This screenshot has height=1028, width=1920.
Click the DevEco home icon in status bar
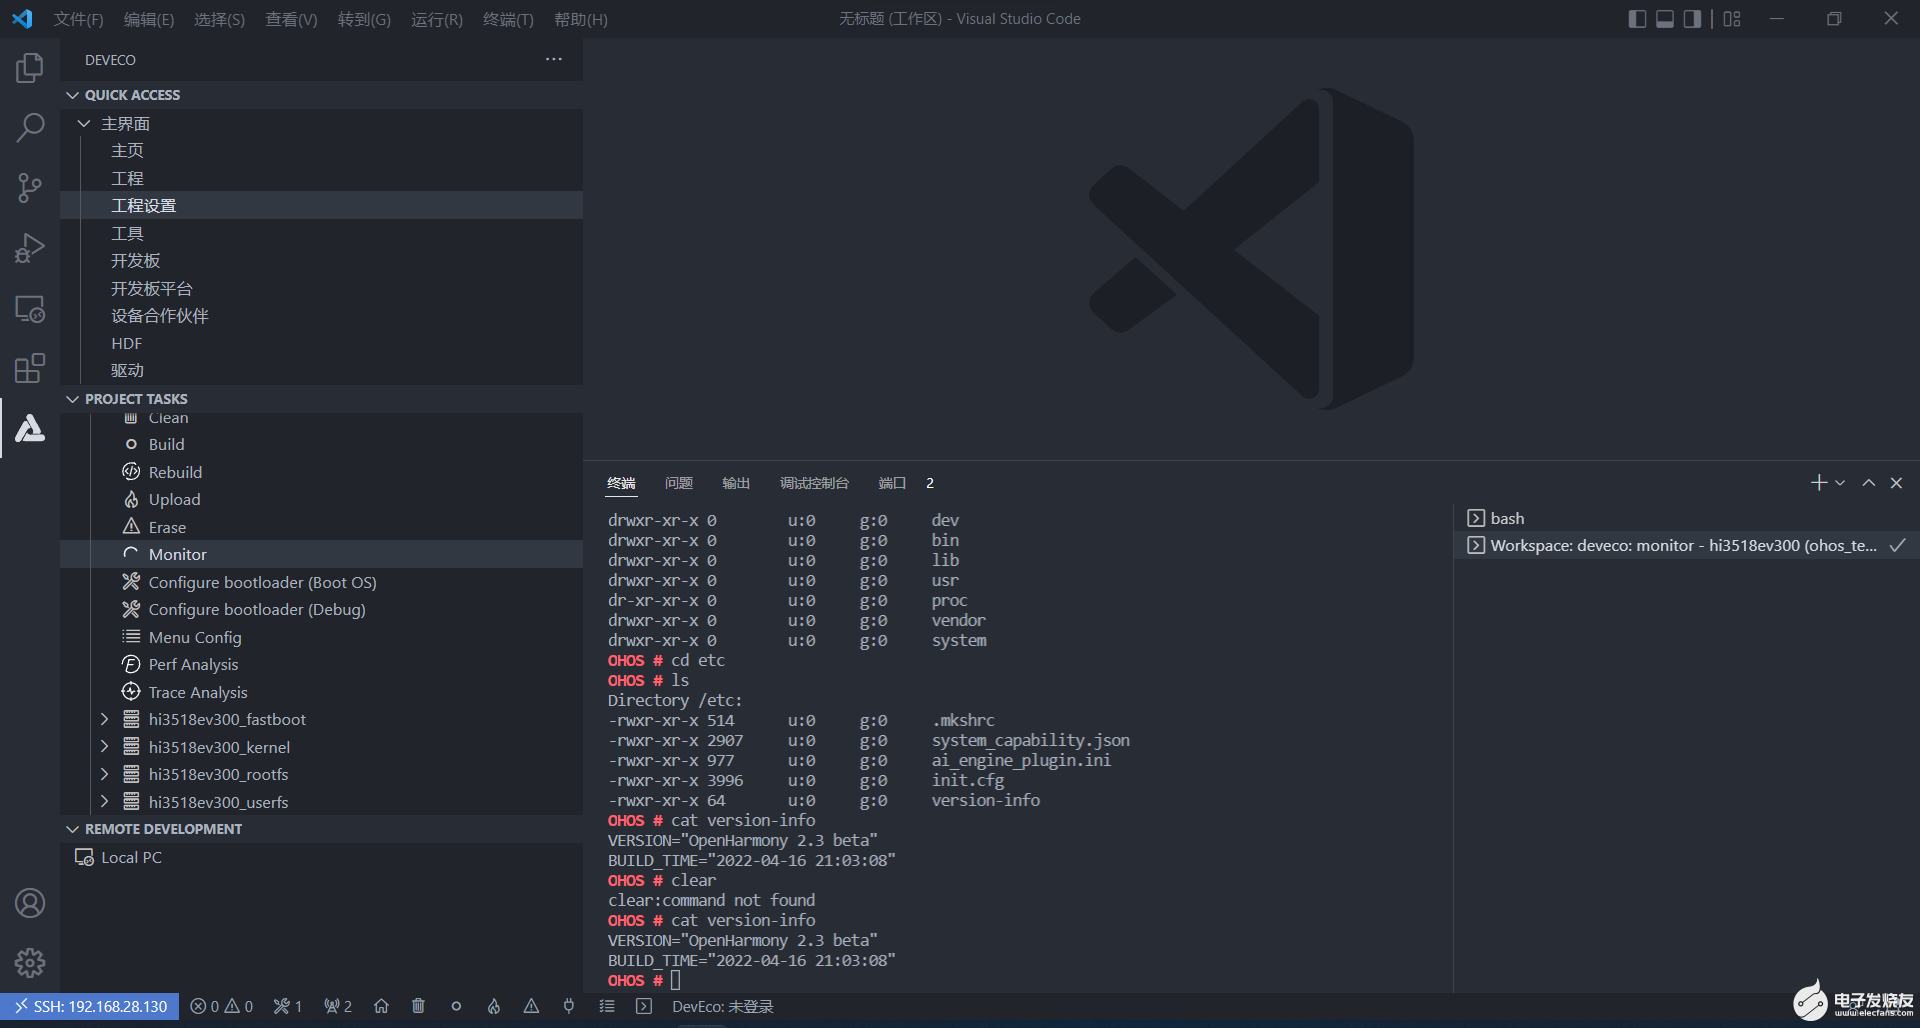point(381,1006)
